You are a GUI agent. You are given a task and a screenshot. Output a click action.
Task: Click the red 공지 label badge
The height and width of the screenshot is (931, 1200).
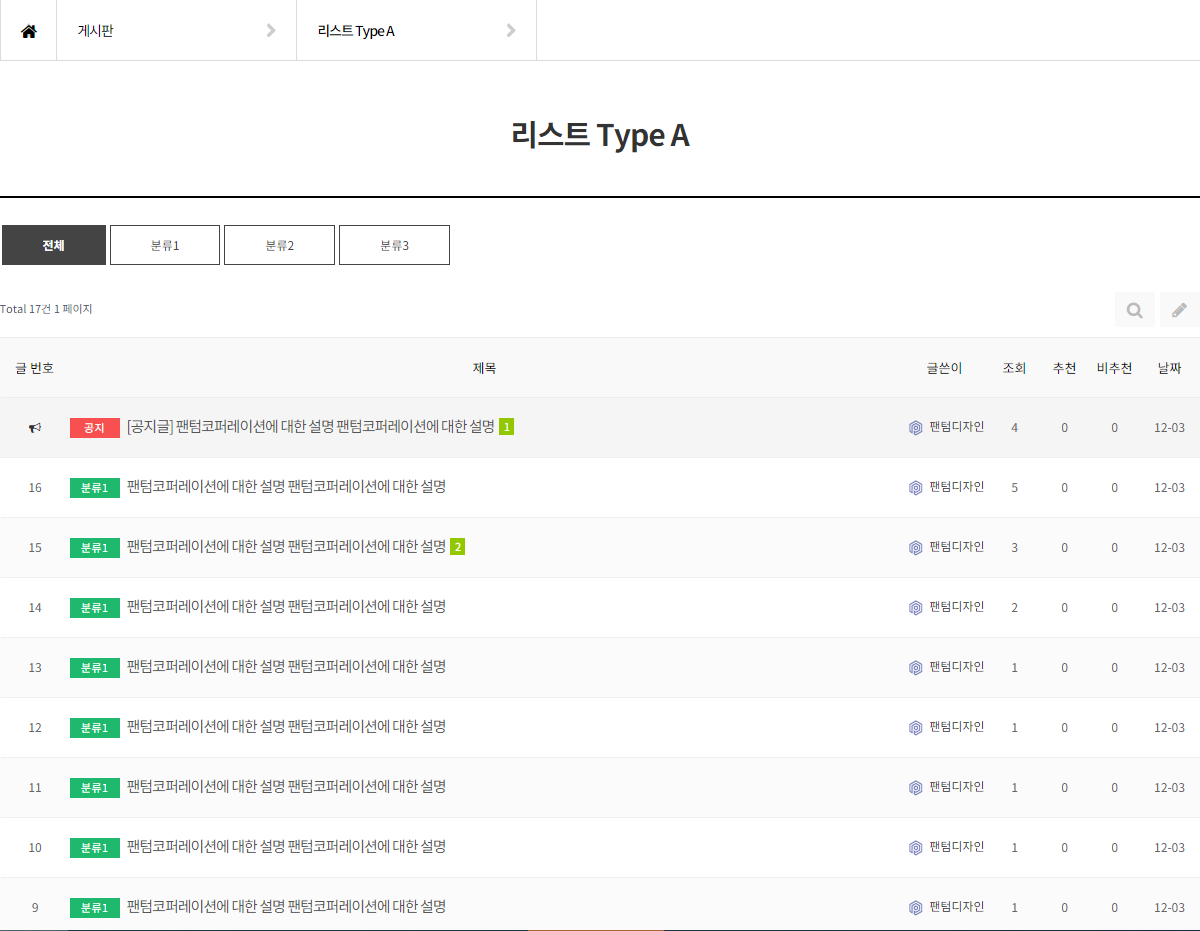coord(94,428)
